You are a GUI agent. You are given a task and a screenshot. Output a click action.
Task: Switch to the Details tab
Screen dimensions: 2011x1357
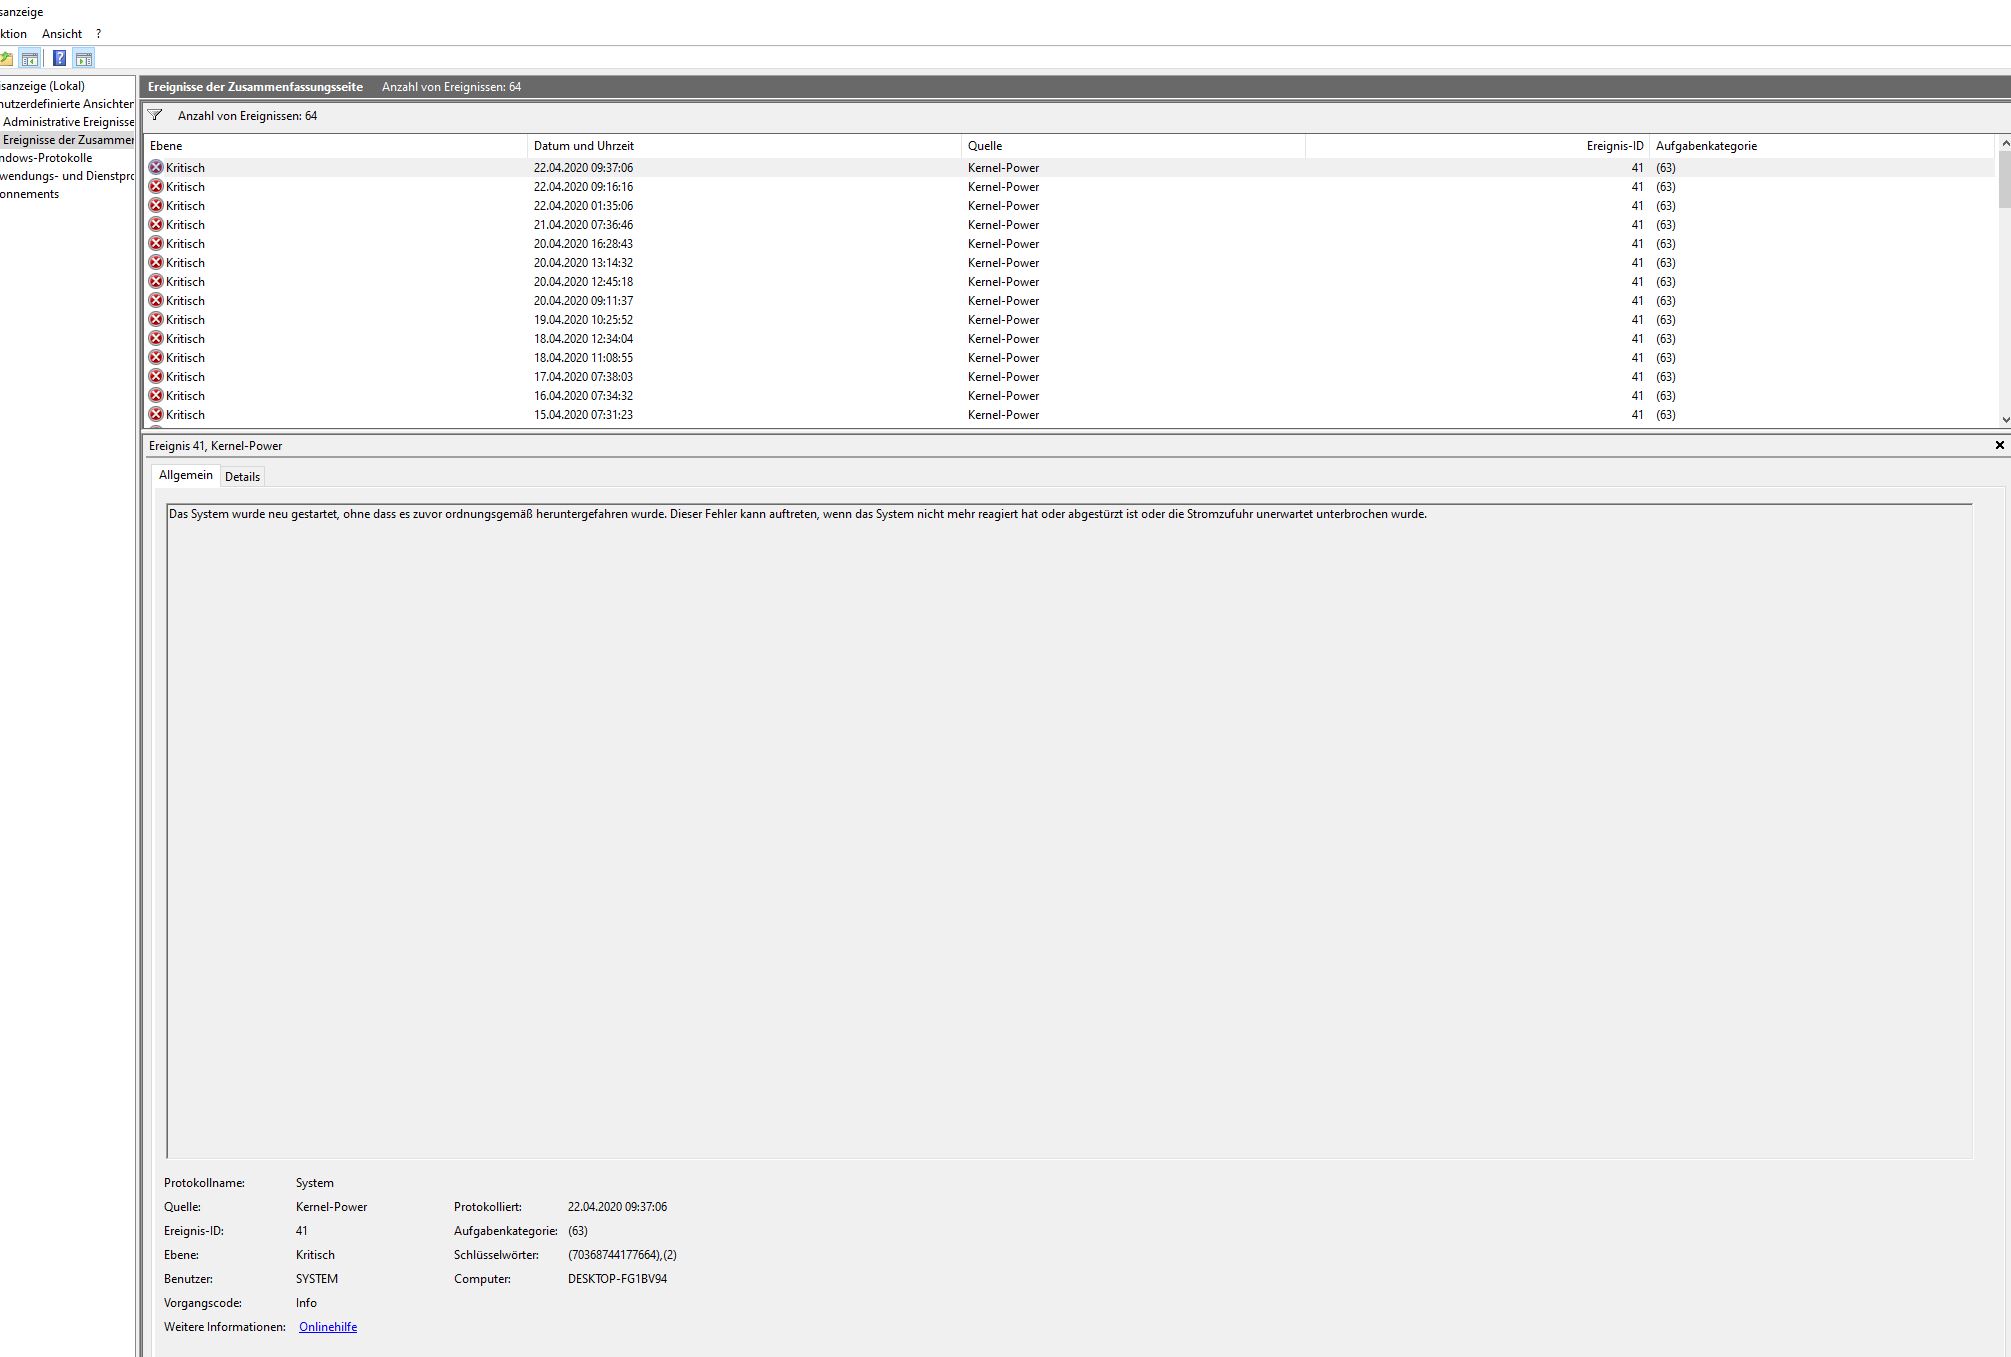tap(242, 477)
